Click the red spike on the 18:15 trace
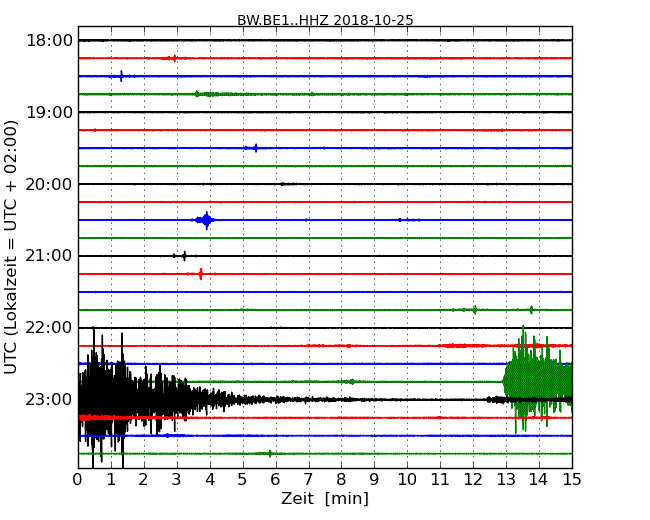The width and height of the screenshot is (650, 520). click(175, 58)
